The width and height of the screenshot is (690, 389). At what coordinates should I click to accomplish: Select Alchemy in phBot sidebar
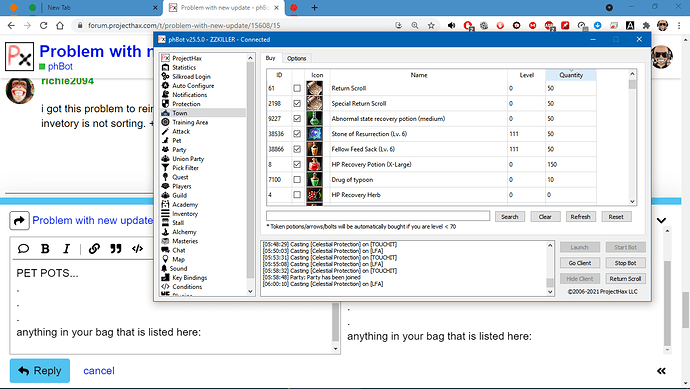click(184, 232)
